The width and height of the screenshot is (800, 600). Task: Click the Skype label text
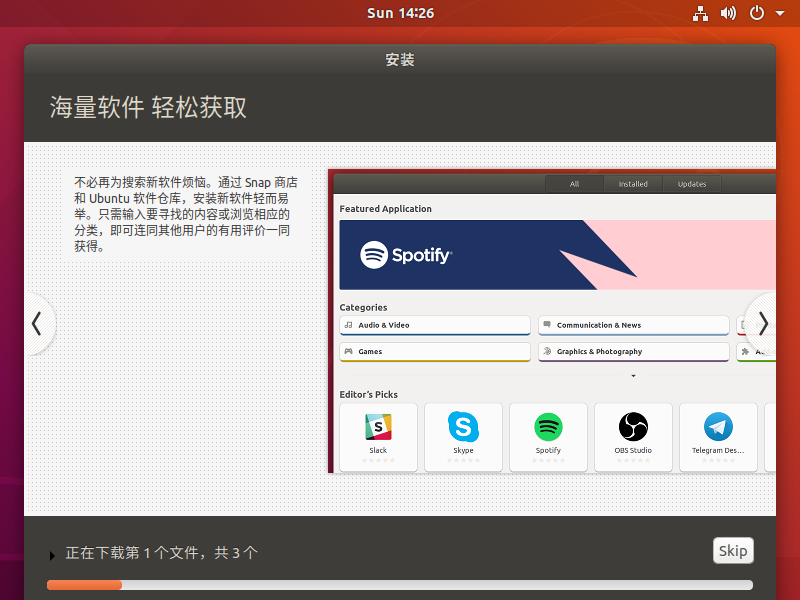pos(463,451)
